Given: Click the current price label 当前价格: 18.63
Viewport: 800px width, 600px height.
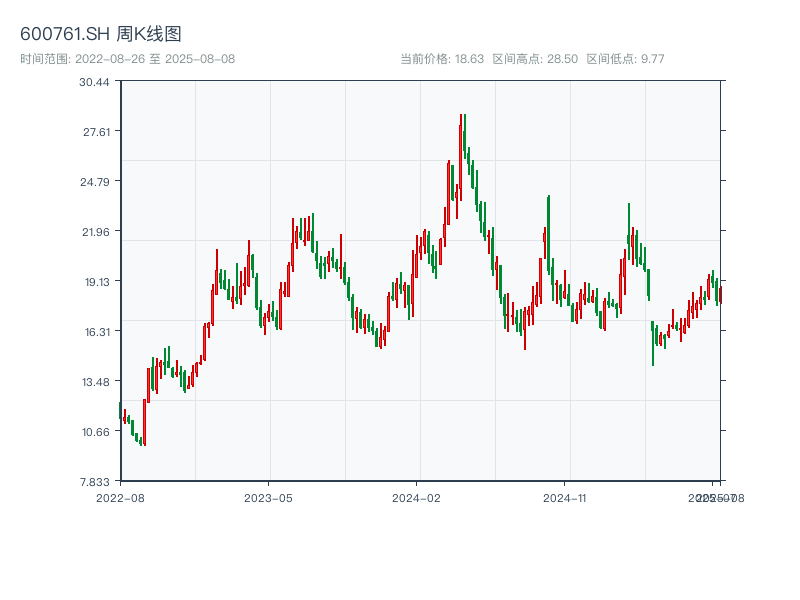Looking at the screenshot, I should coord(442,59).
